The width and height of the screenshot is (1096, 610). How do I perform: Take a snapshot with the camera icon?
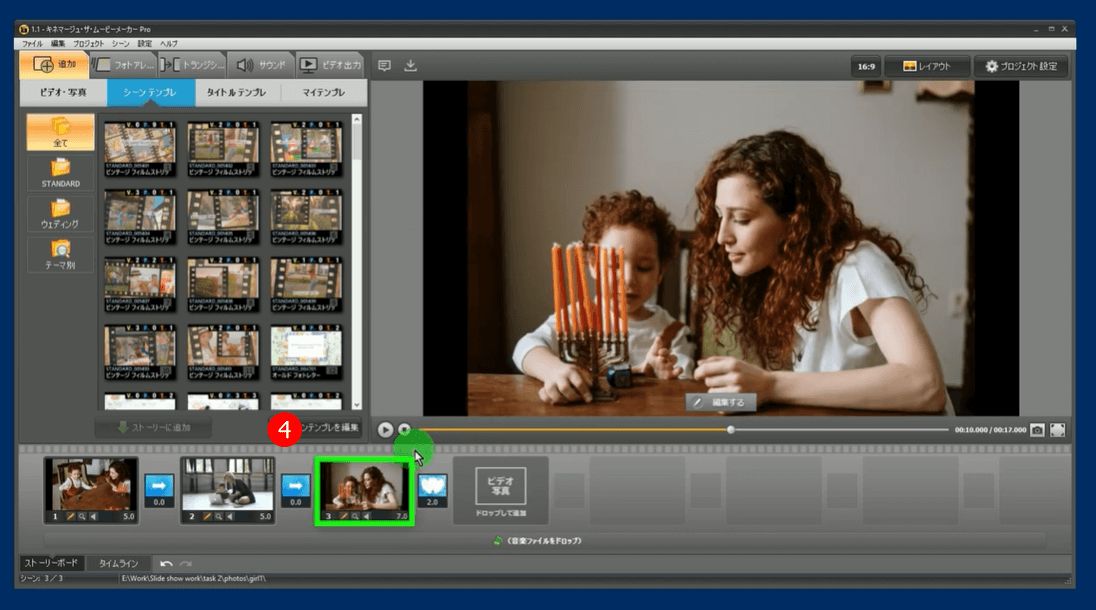(x=1037, y=429)
